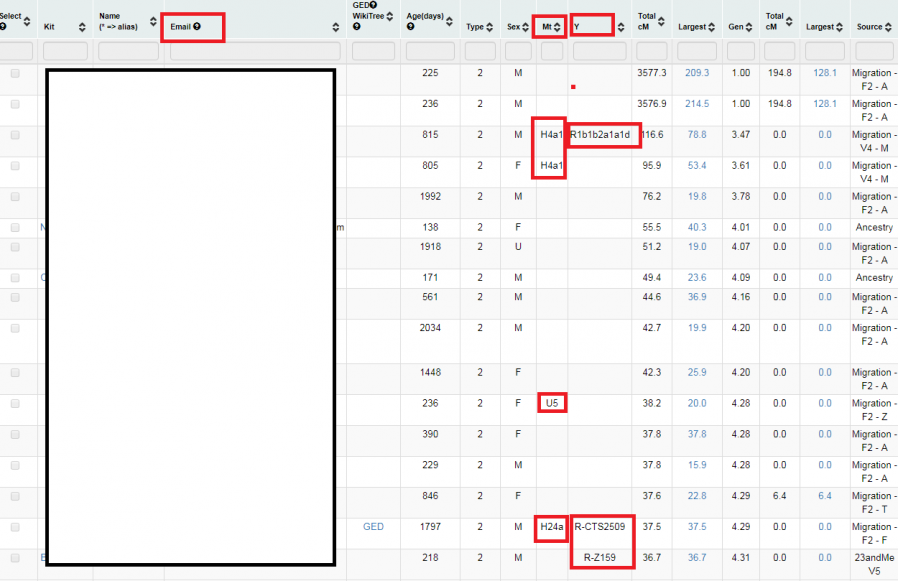This screenshot has width=898, height=581.
Task: Focus the Source column filter field
Action: (x=874, y=51)
